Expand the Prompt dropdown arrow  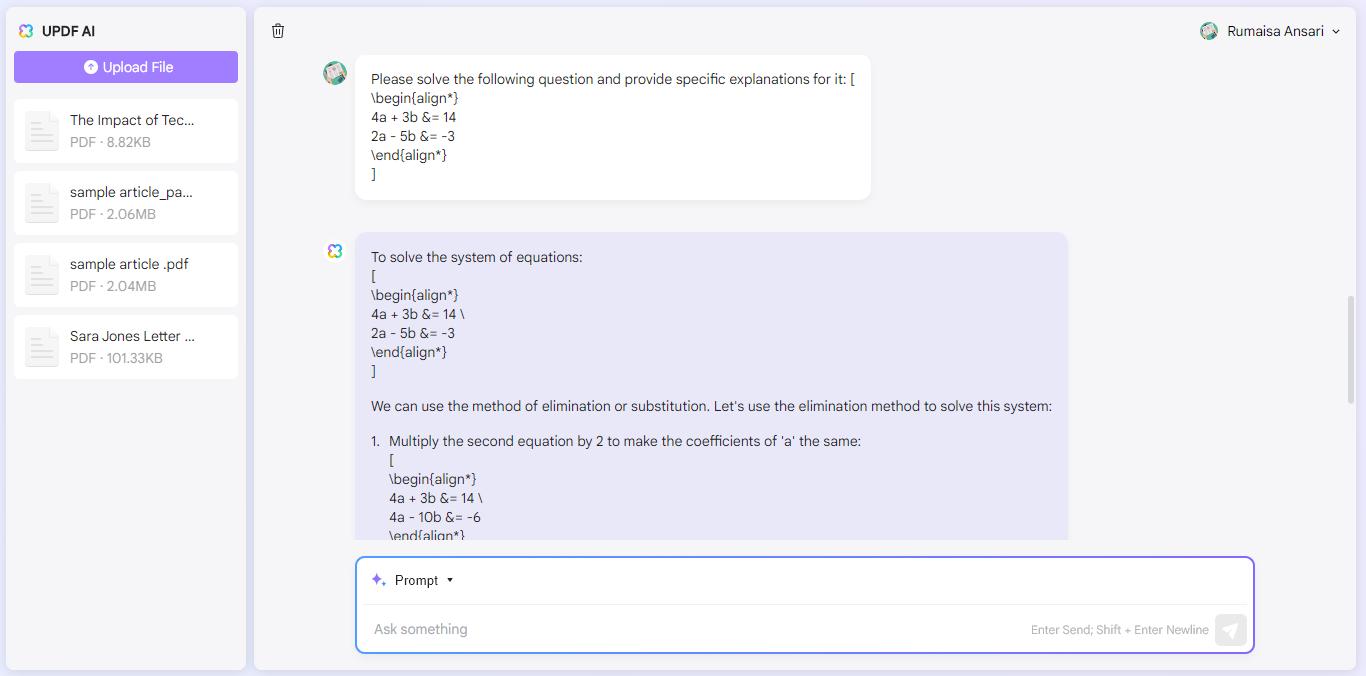coord(450,580)
